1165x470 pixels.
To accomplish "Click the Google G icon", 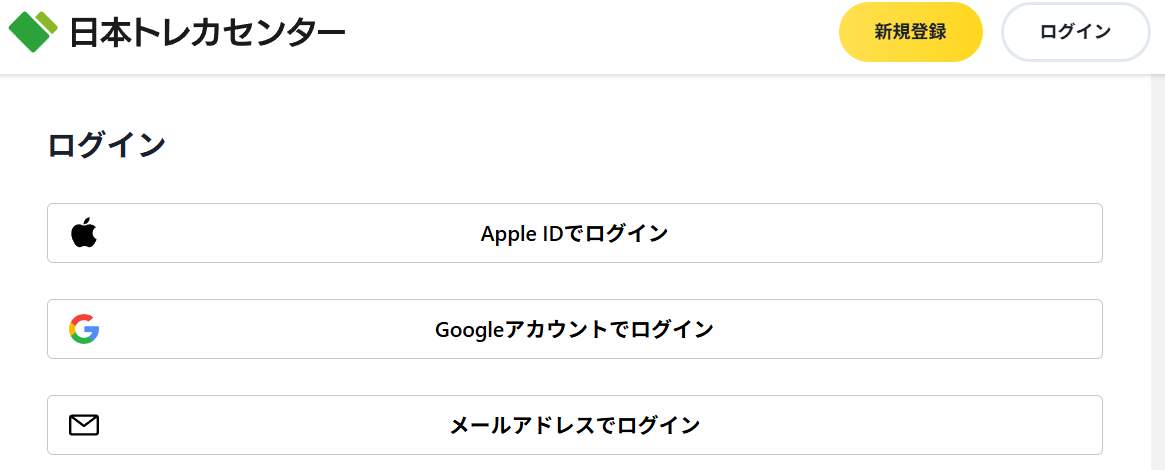I will (x=84, y=329).
